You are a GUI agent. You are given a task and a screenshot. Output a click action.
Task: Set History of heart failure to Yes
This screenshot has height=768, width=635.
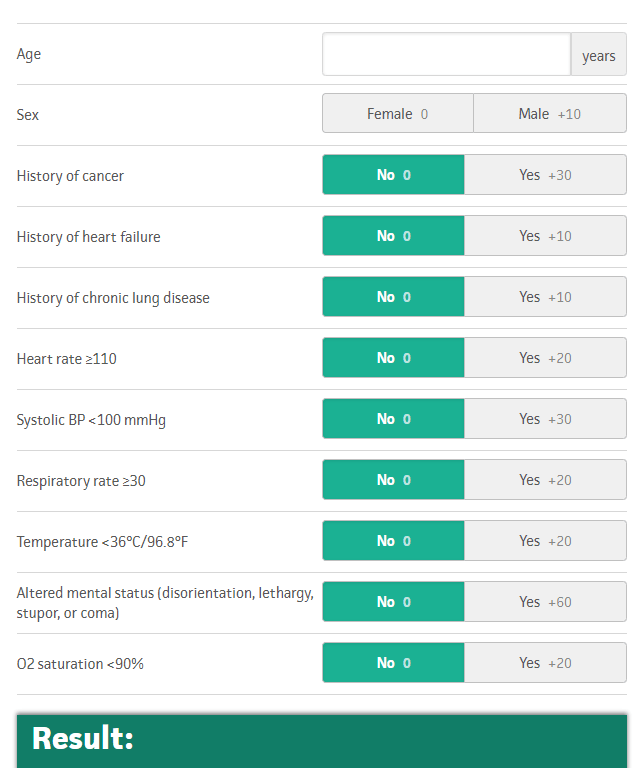(545, 236)
